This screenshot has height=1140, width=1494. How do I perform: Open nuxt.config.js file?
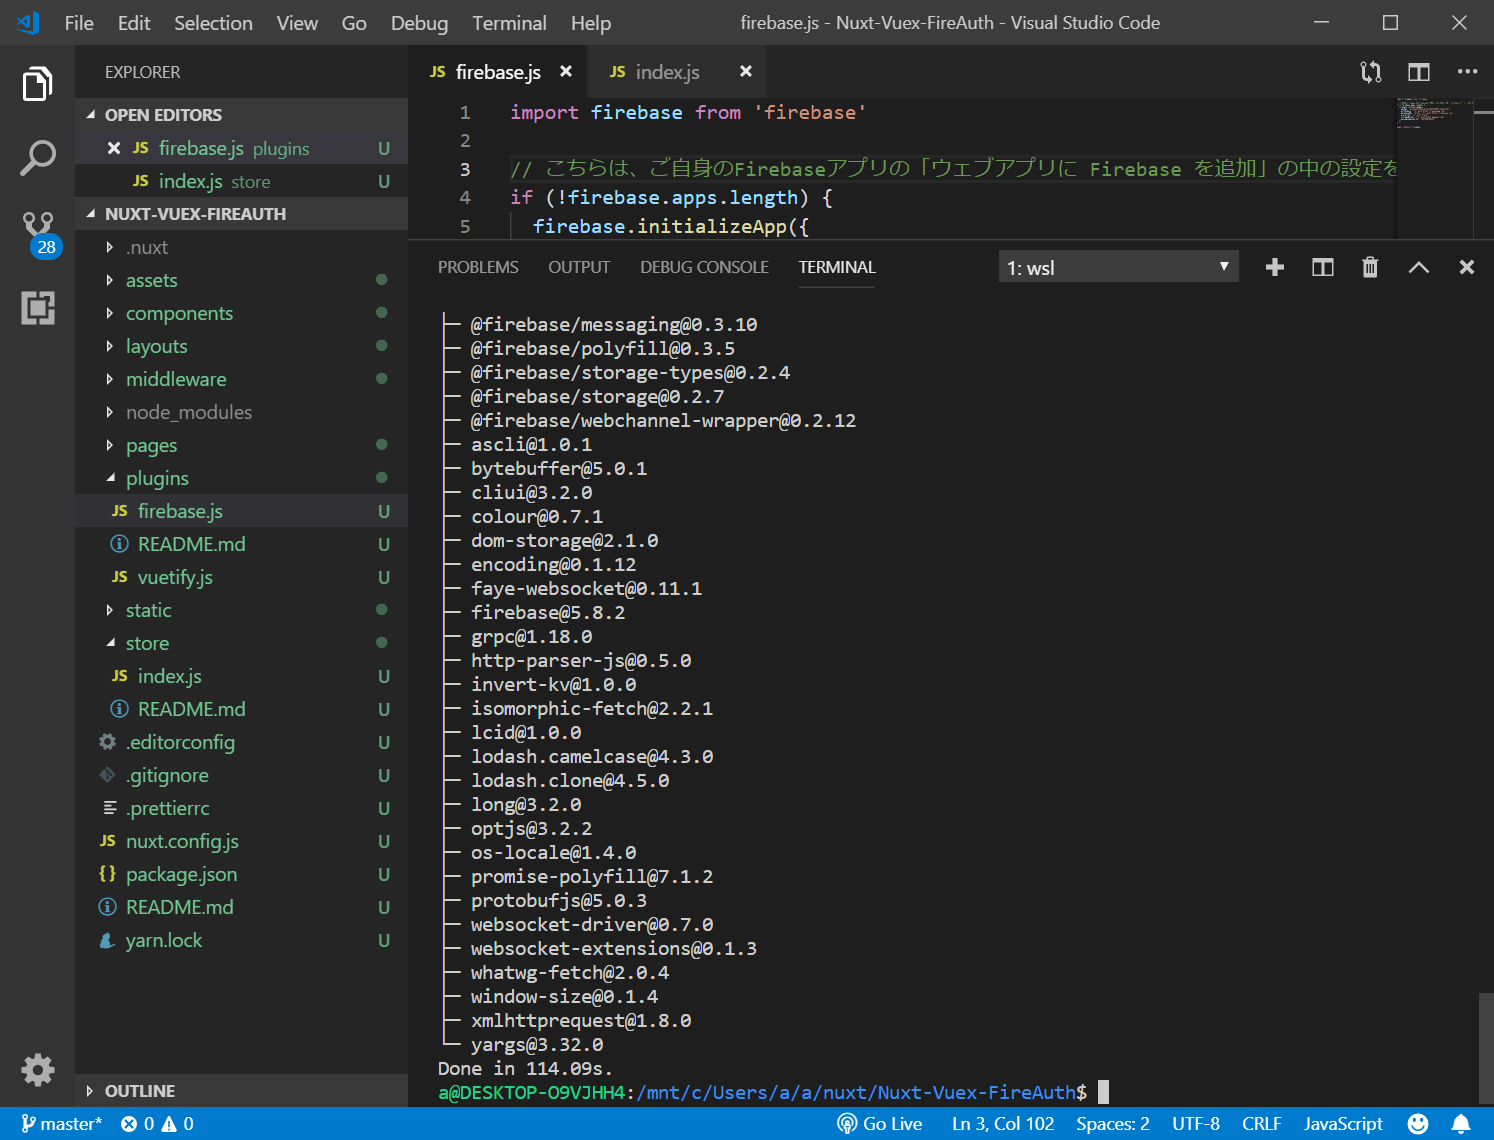(x=241, y=841)
